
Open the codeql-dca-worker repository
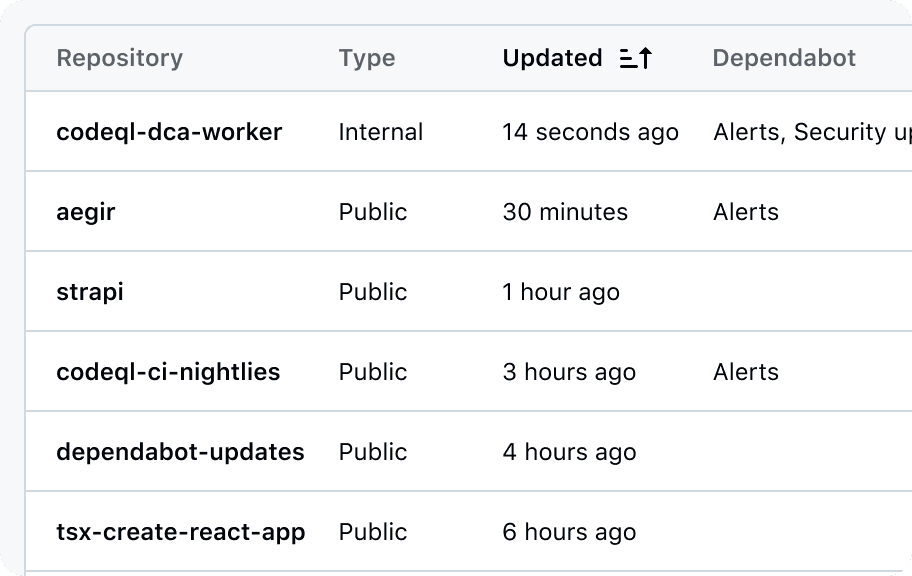tap(169, 132)
